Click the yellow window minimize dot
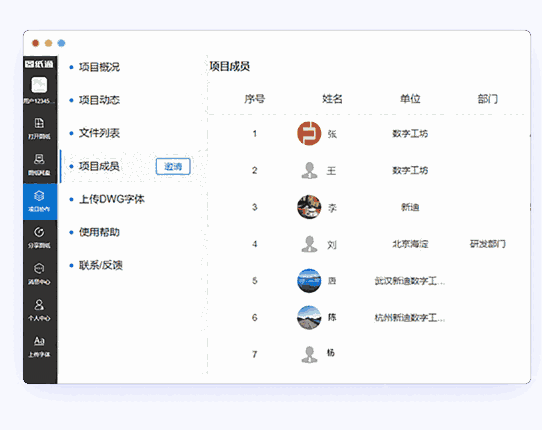The height and width of the screenshot is (430, 542). (48, 43)
